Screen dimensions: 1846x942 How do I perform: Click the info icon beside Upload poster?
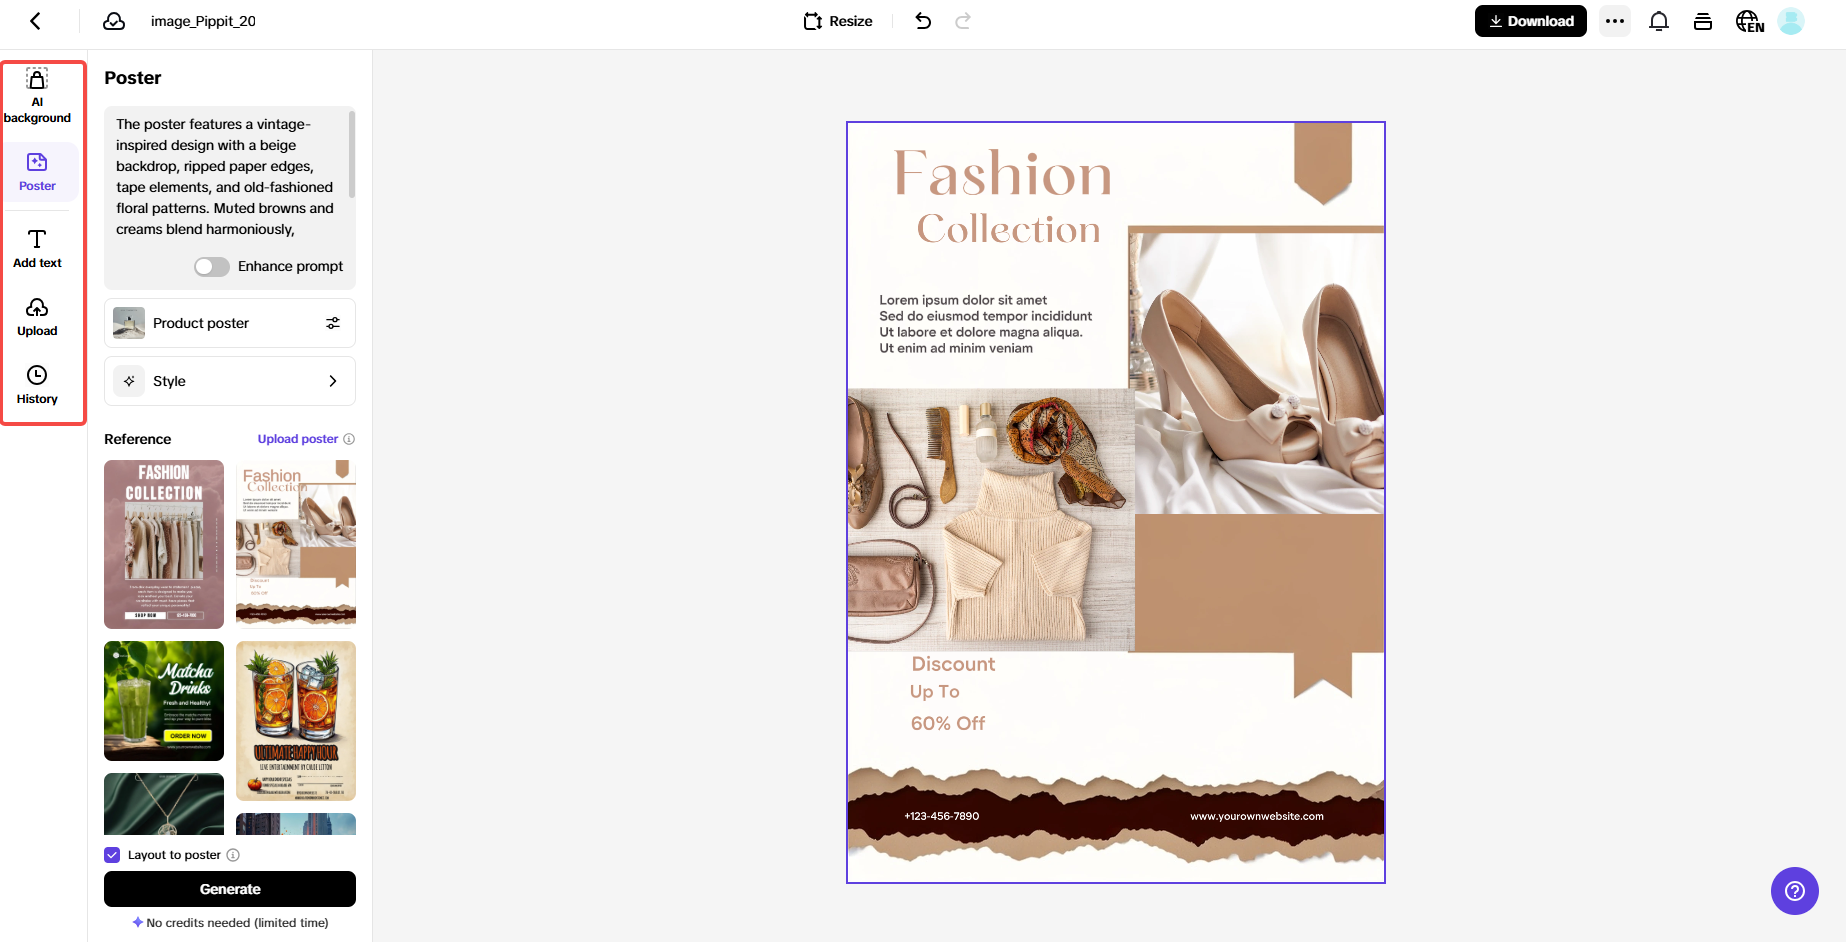349,439
